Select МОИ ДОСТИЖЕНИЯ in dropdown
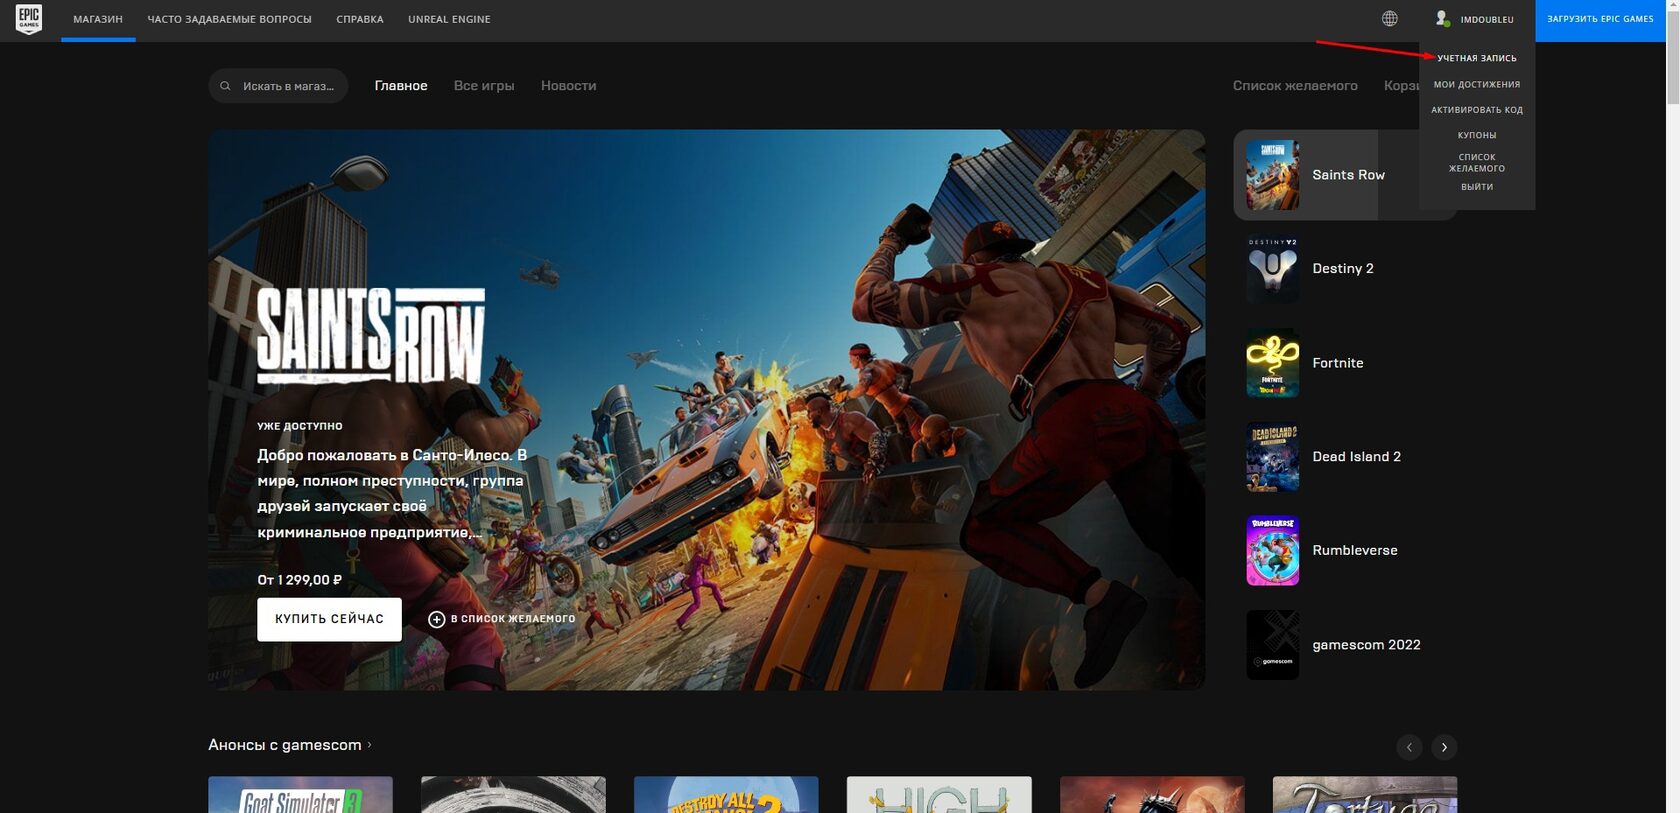Screen dimensions: 1680x813 tap(1477, 85)
